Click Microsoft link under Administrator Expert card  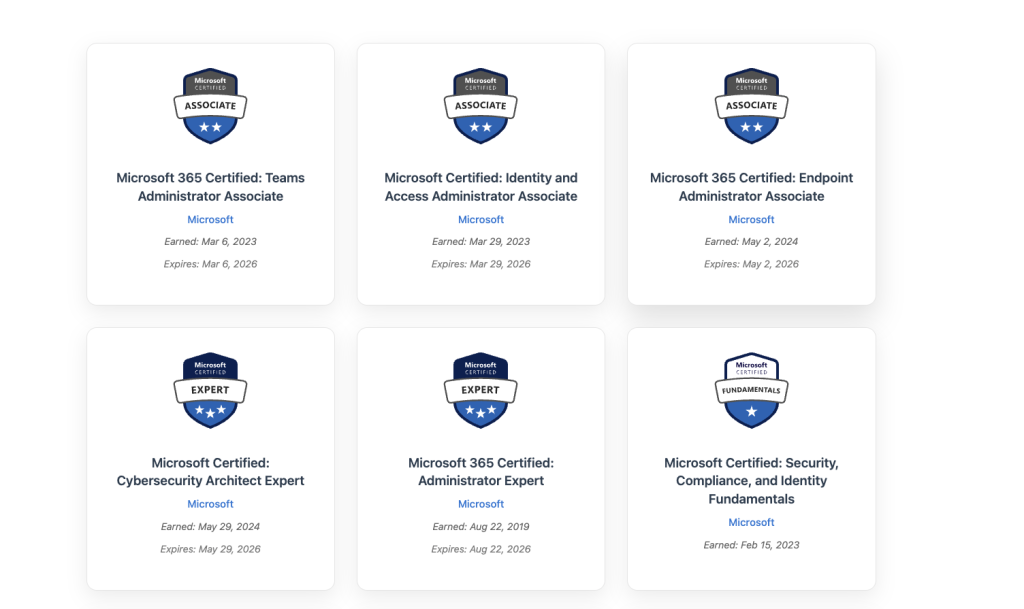pyautogui.click(x=481, y=504)
